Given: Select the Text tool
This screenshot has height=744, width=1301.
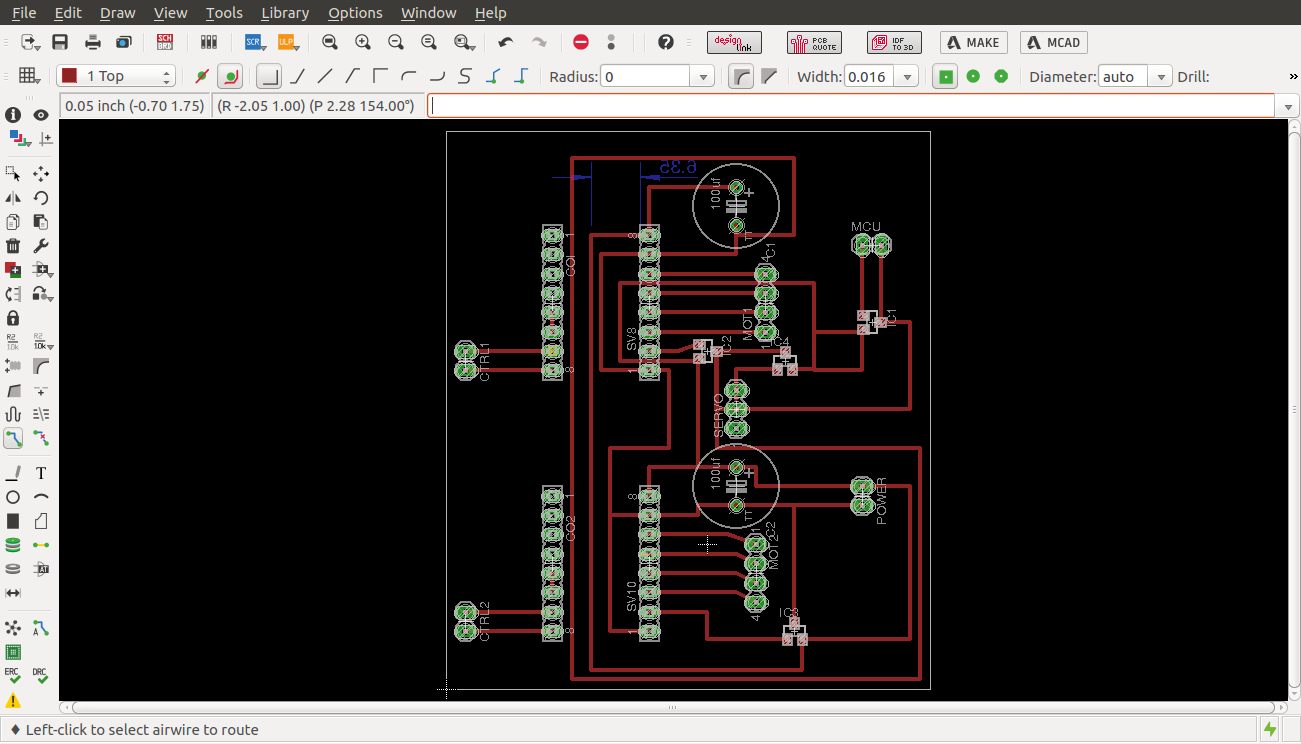Looking at the screenshot, I should click(41, 473).
